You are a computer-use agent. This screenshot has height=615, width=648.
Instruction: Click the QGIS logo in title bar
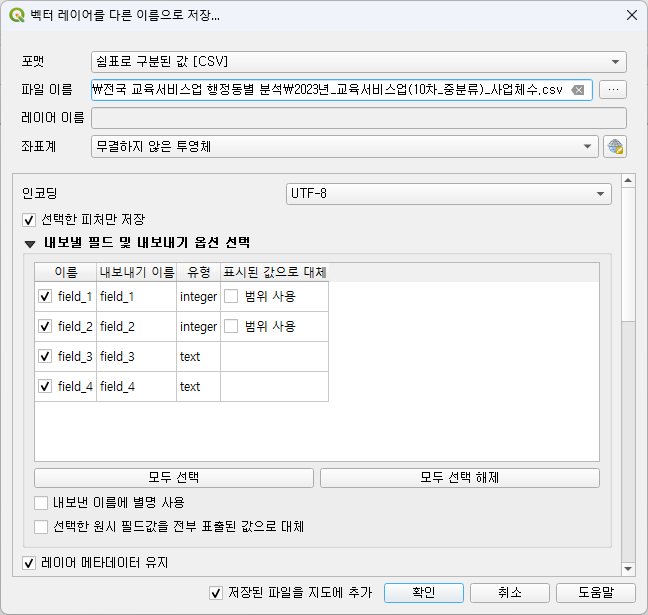17,15
